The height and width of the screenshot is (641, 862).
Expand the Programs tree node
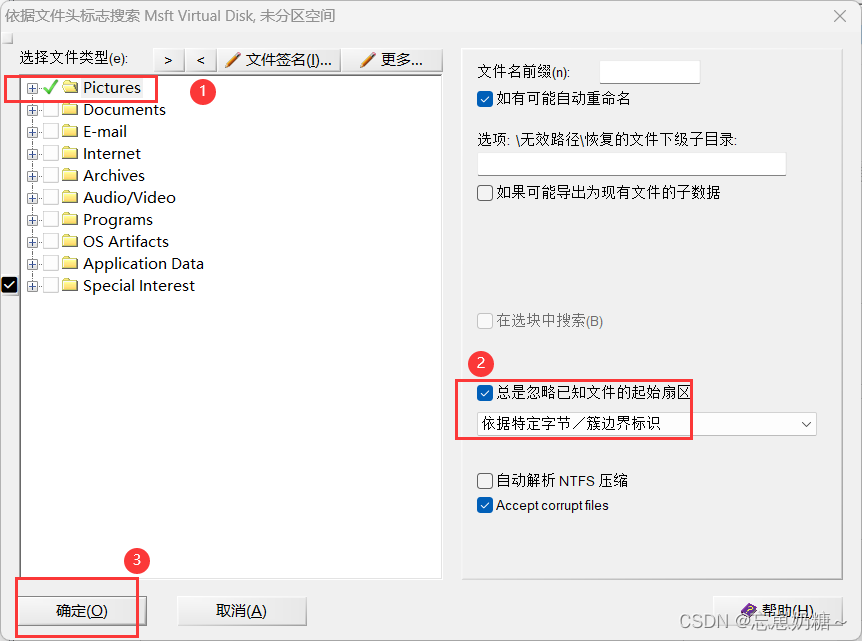32,220
